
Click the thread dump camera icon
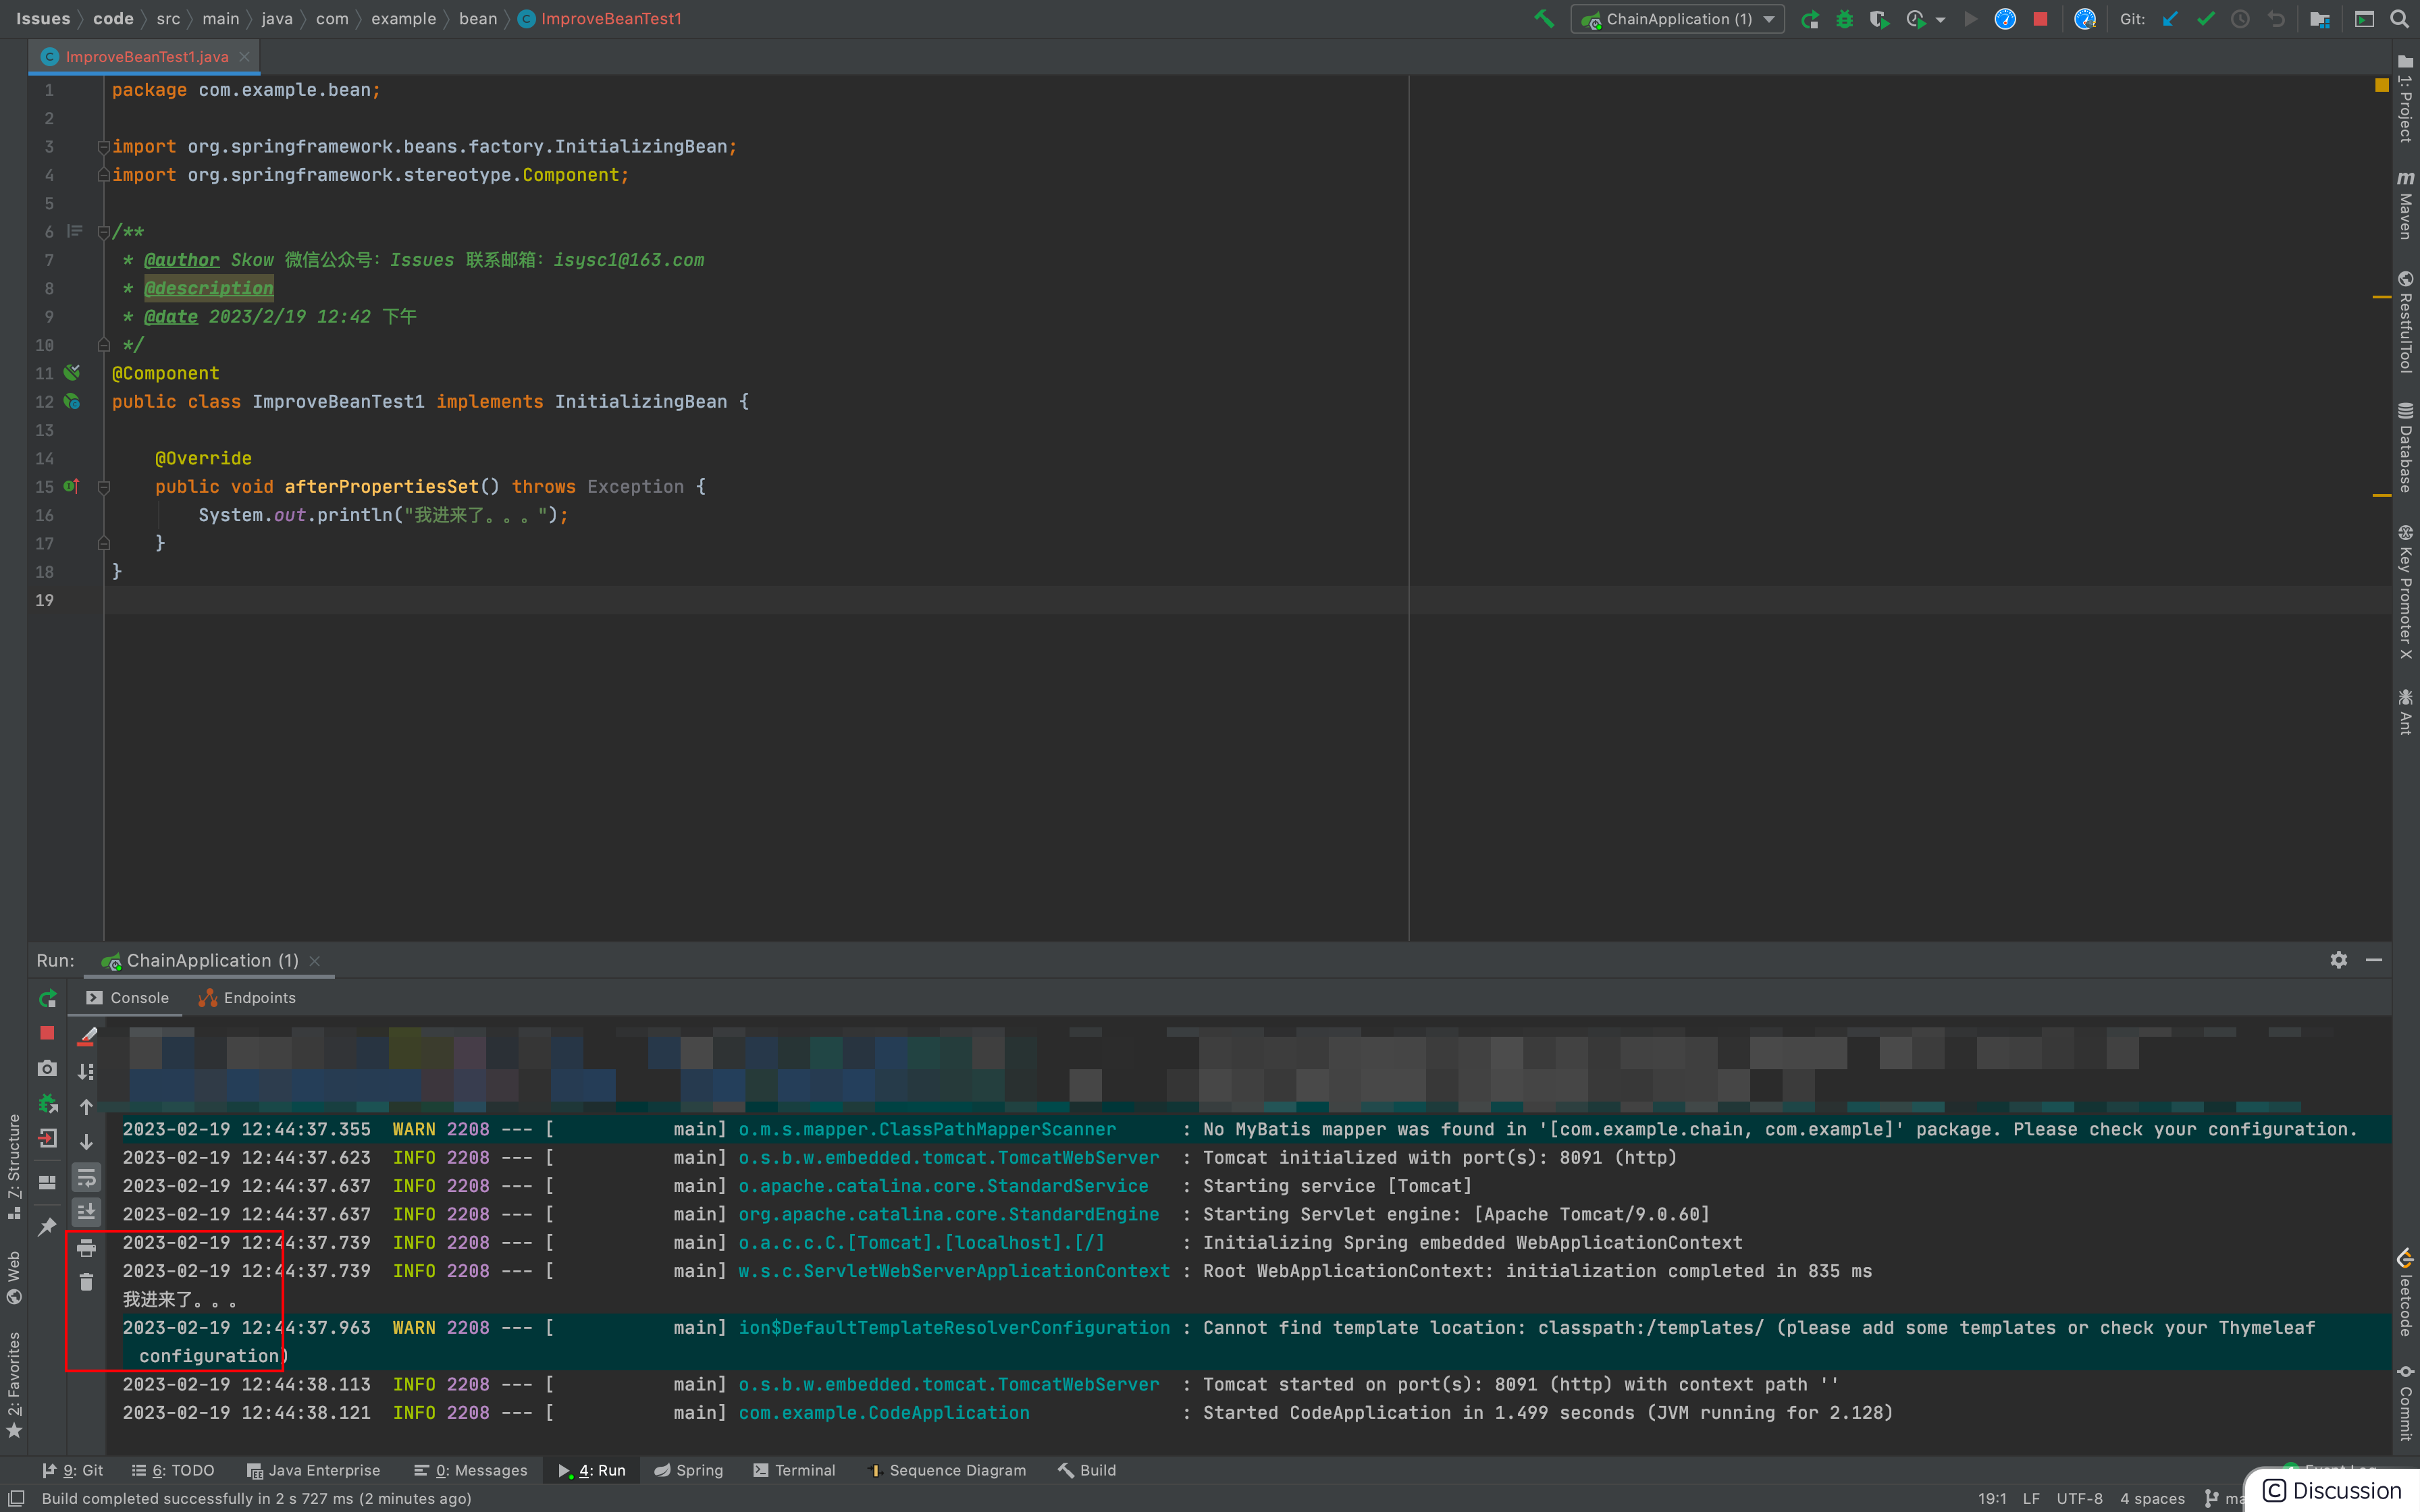(47, 1069)
